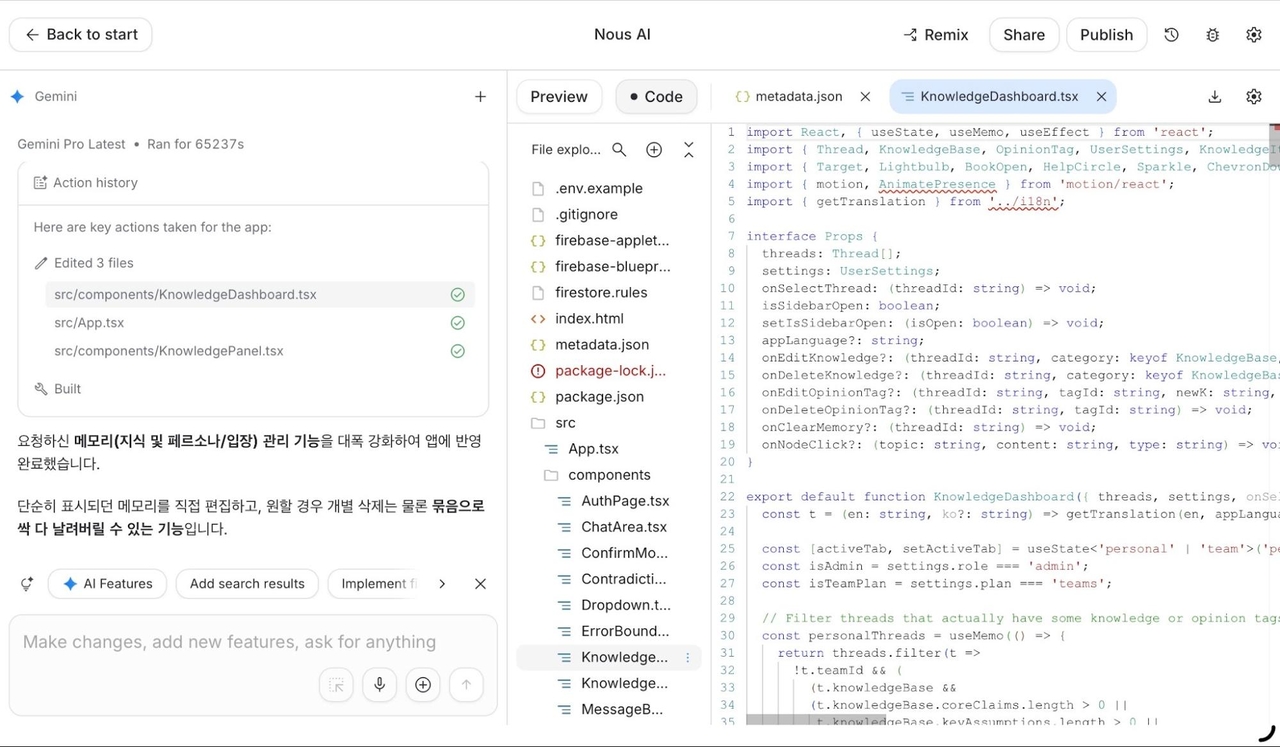
Task: Close the metadata.json tab
Action: click(x=865, y=97)
